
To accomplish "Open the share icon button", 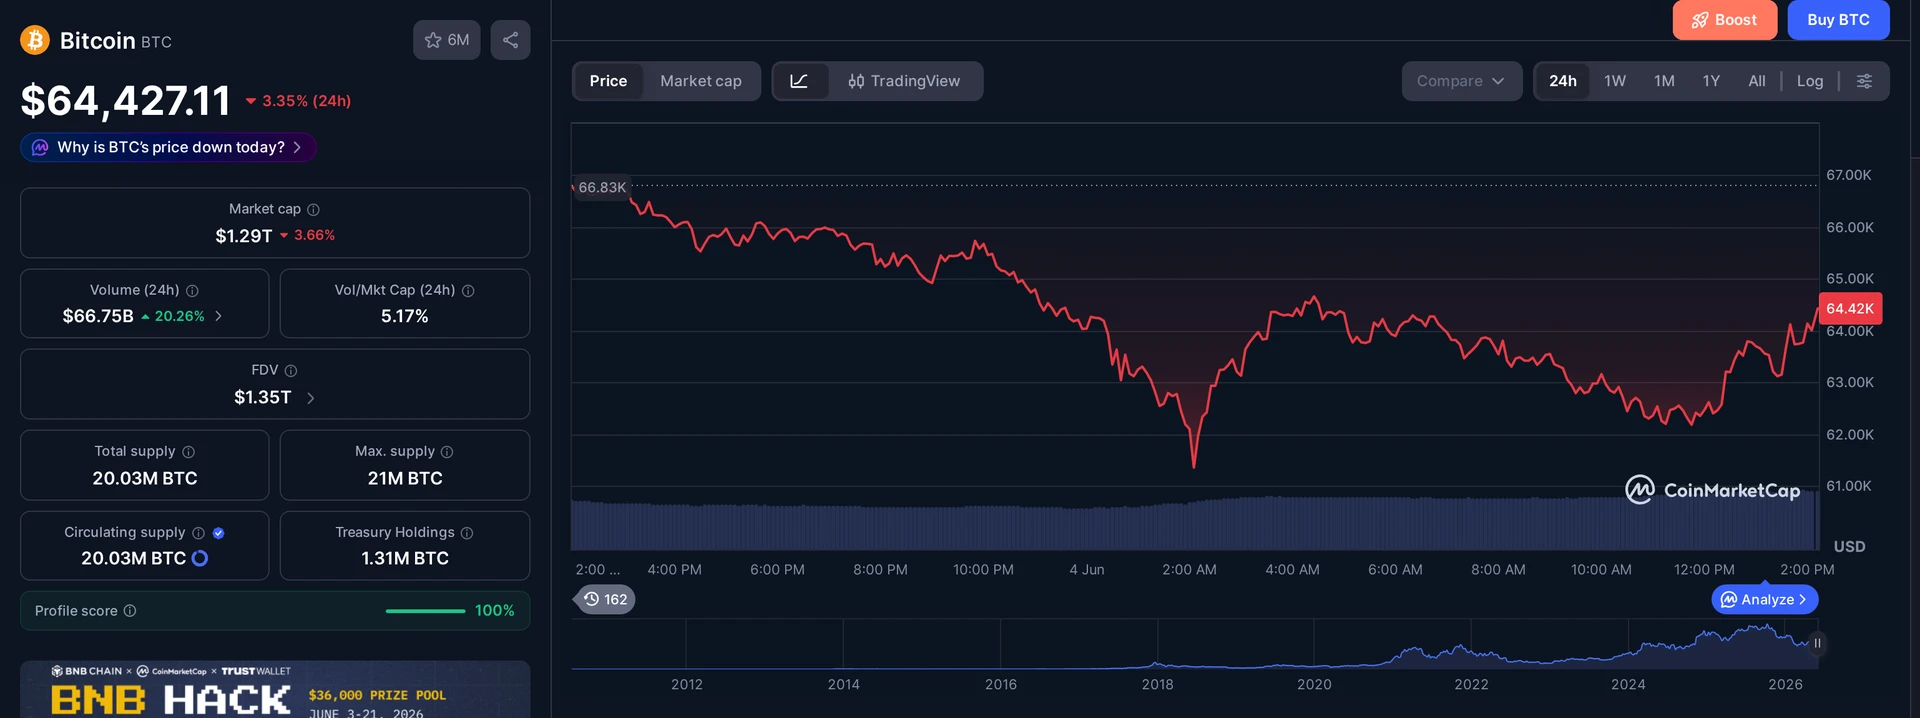I will (510, 40).
